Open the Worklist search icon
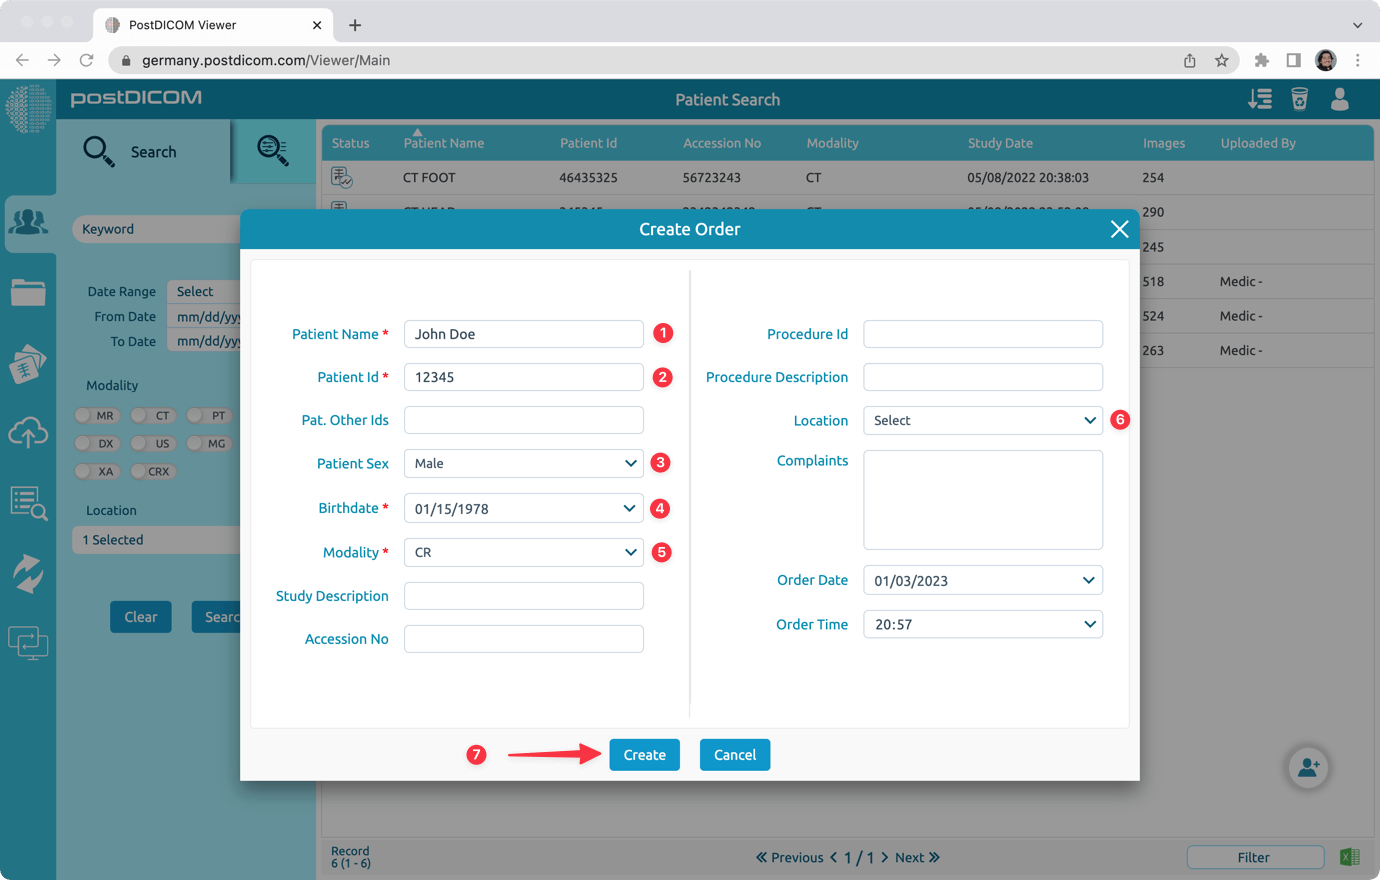 coord(29,503)
